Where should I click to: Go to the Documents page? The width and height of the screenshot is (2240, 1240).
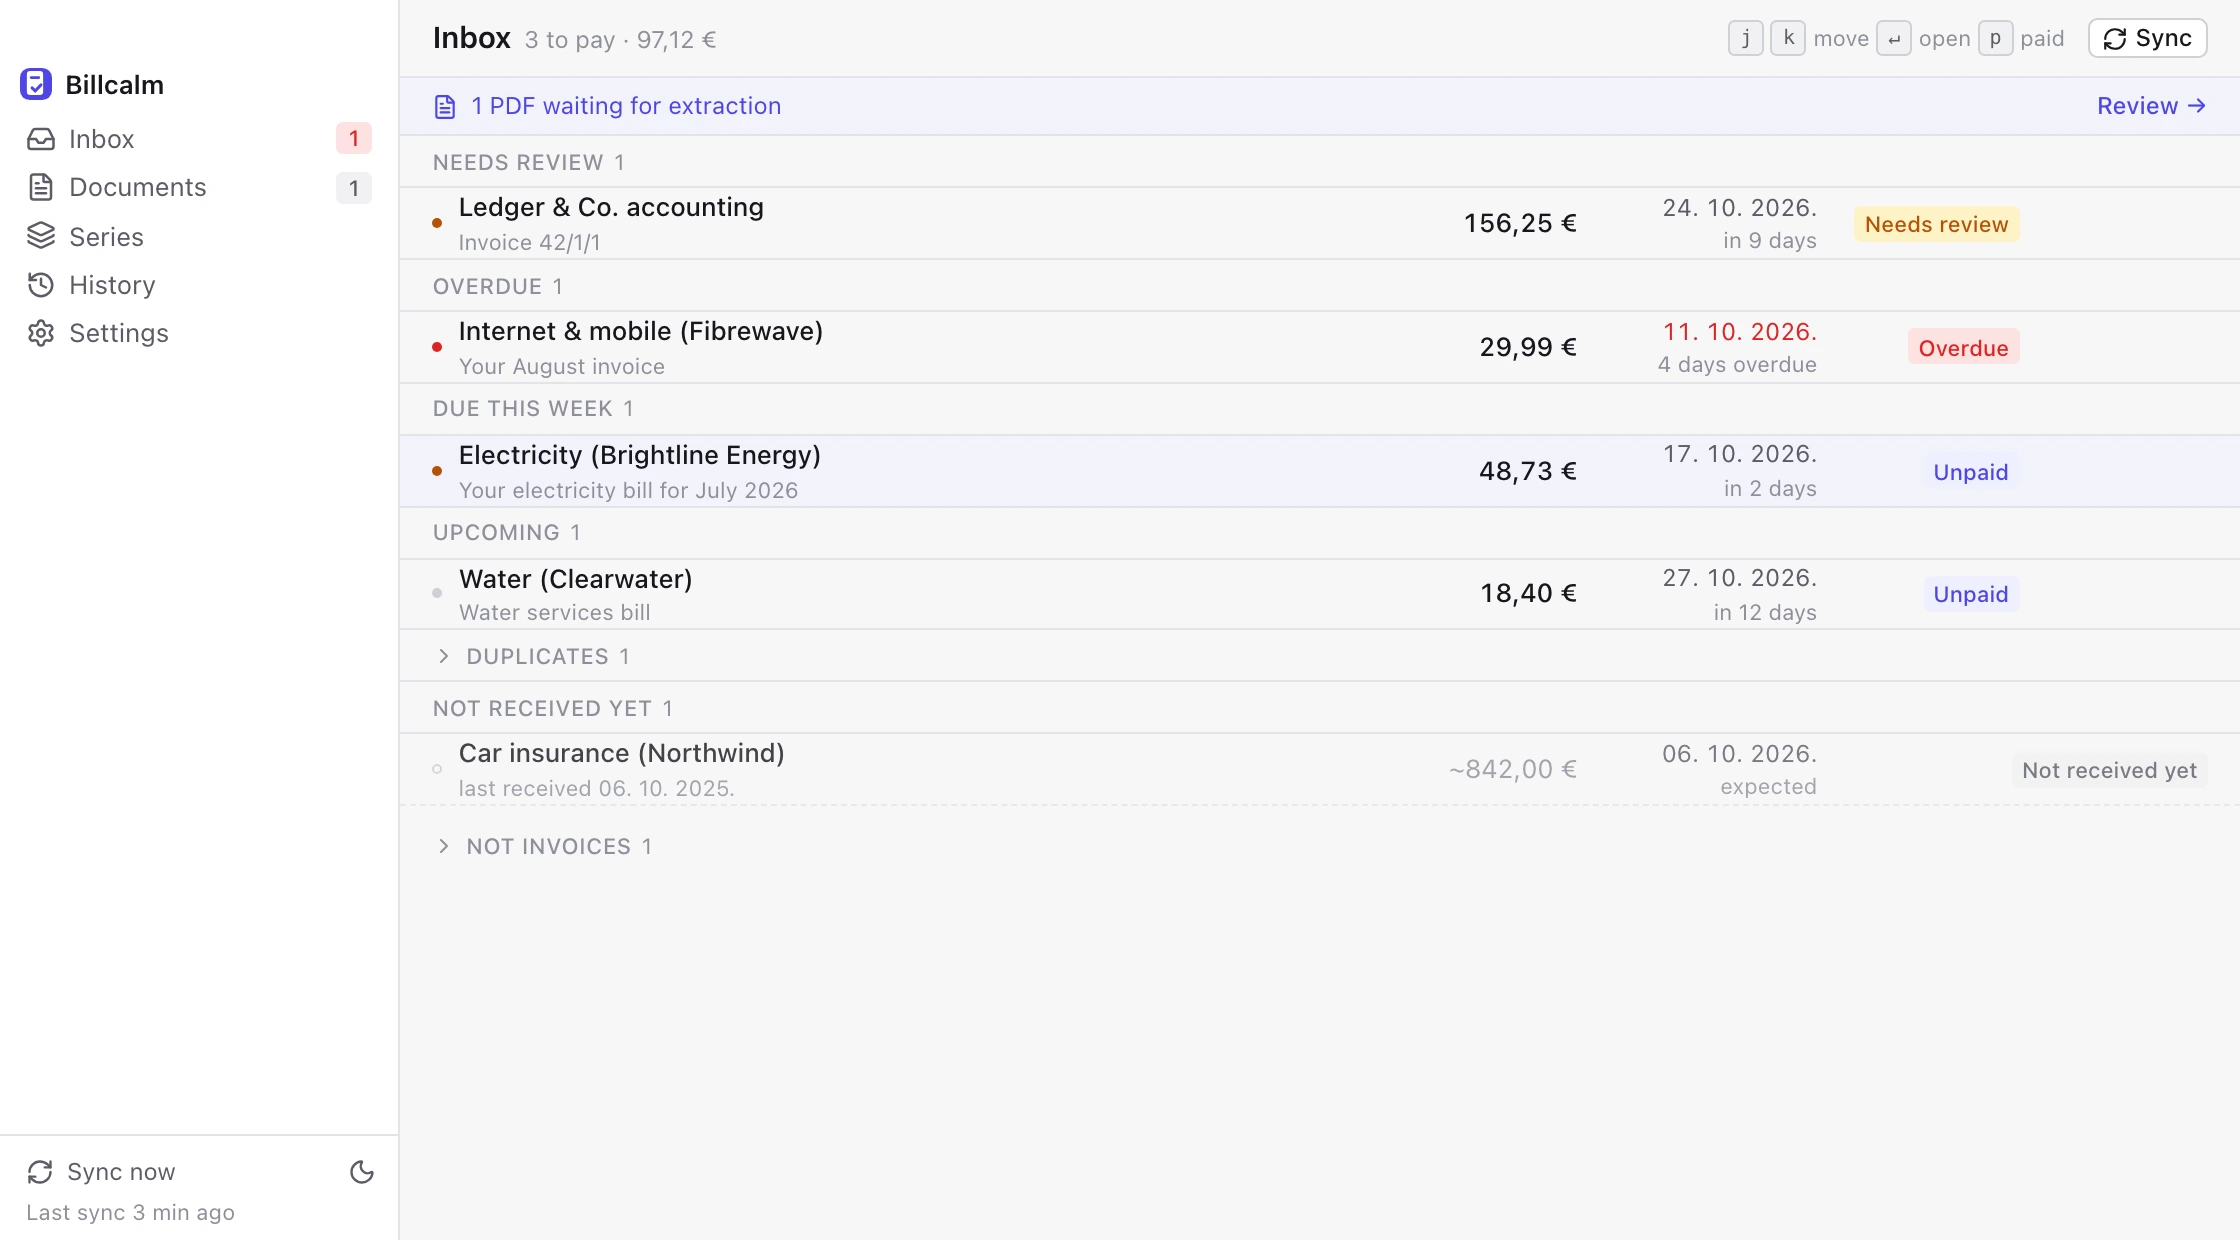199,187
